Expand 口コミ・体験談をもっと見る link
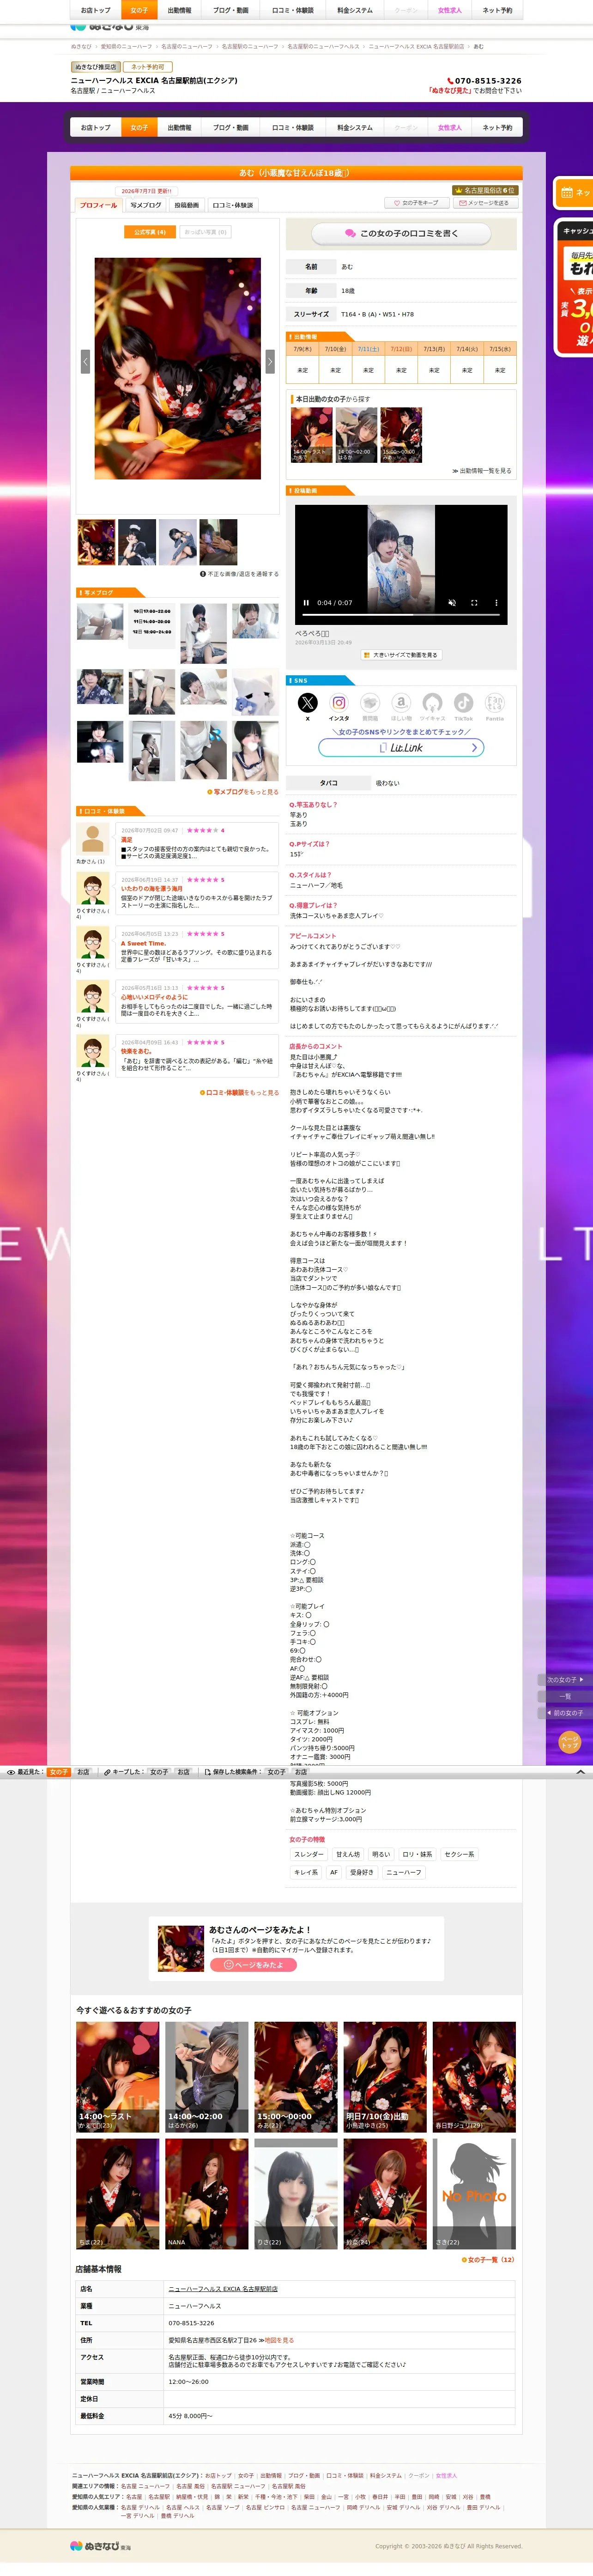The image size is (593, 2576). pos(240,1093)
